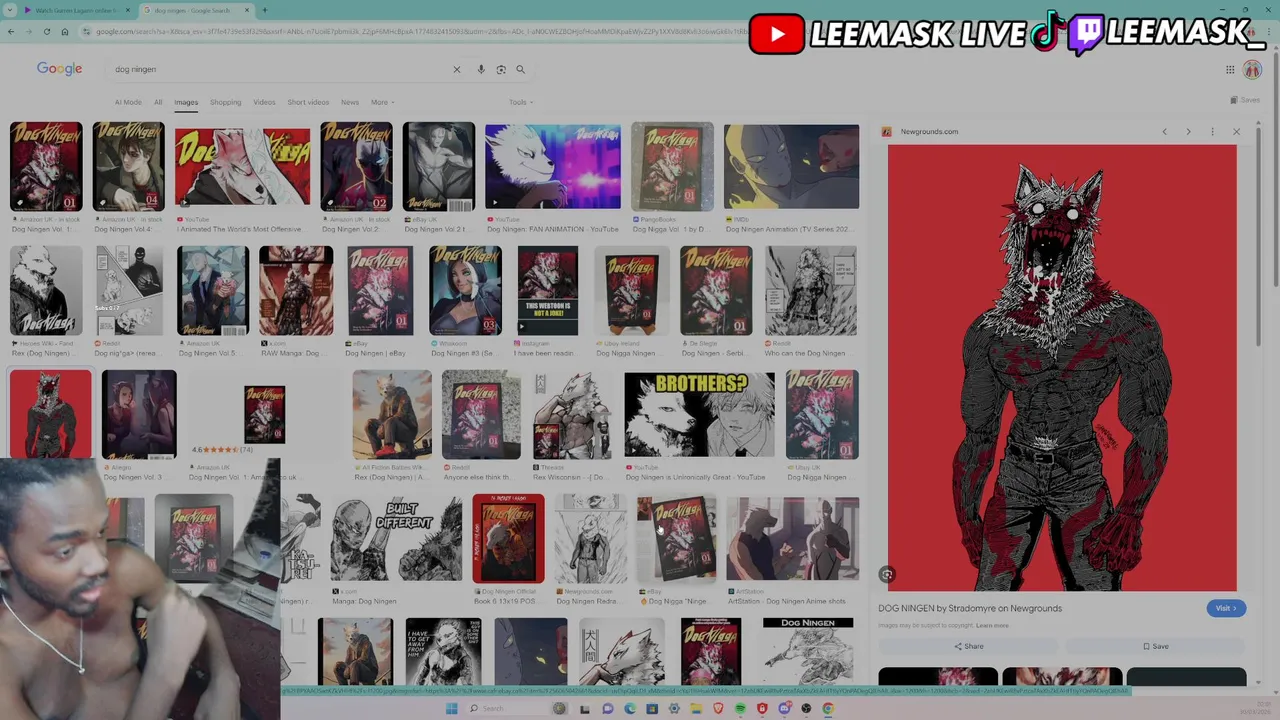Click the copyright 'Learn more' link
This screenshot has width=1280, height=720.
click(x=992, y=625)
